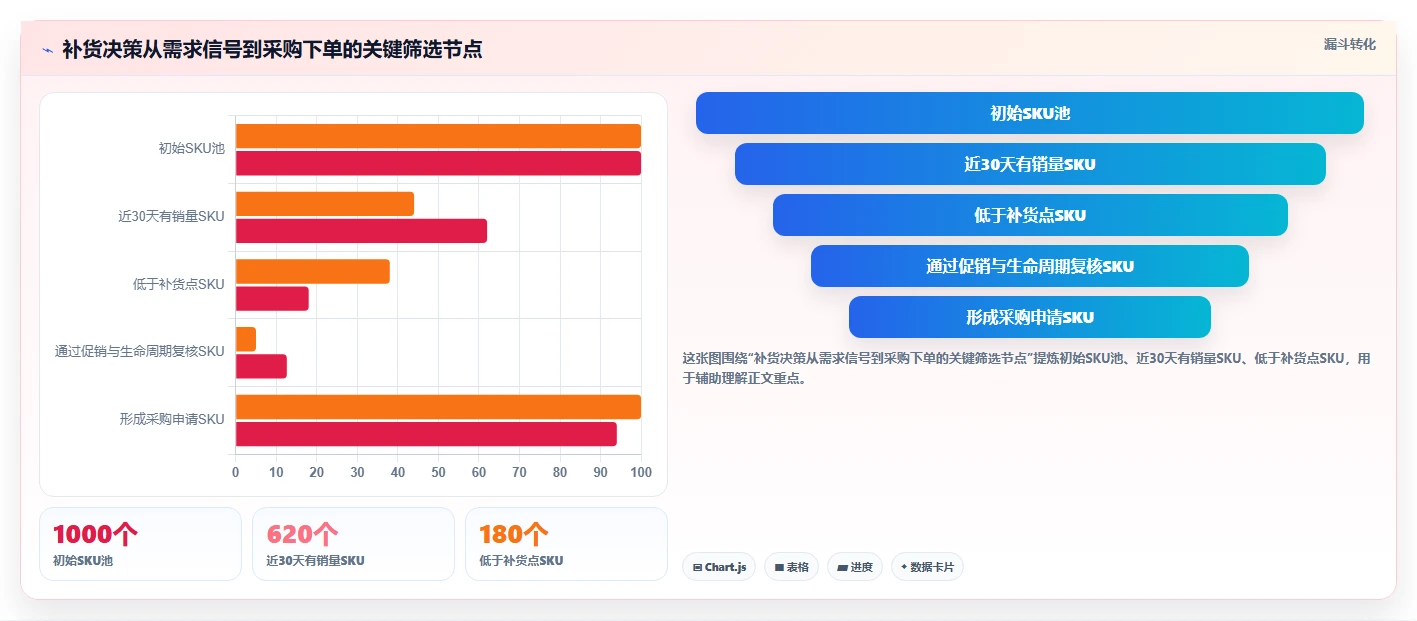Click the orange bar for 低于补货点SKU
Image resolution: width=1417 pixels, height=621 pixels.
313,271
